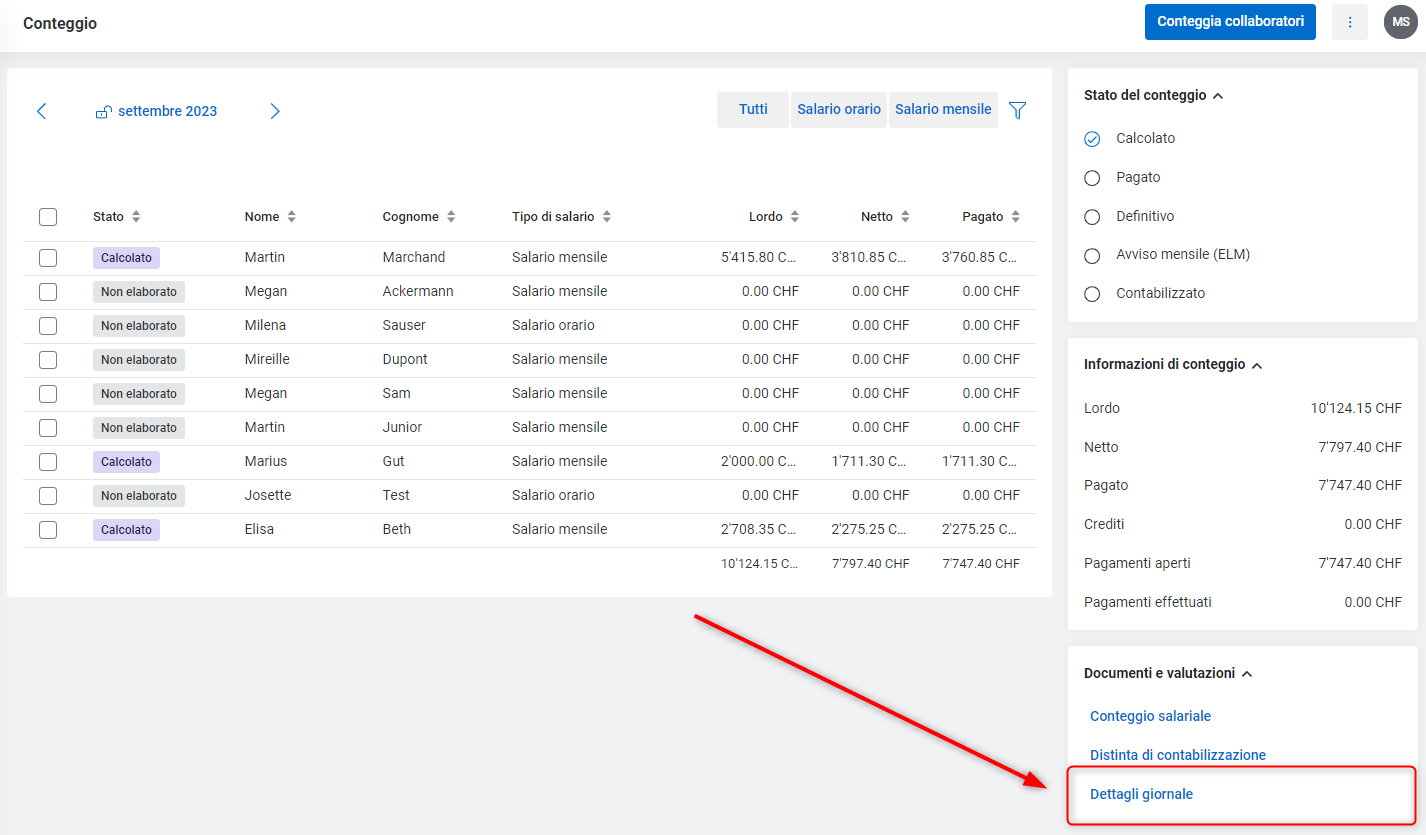1426x835 pixels.
Task: Select the Elisa Beth row checkbox
Action: 48,530
